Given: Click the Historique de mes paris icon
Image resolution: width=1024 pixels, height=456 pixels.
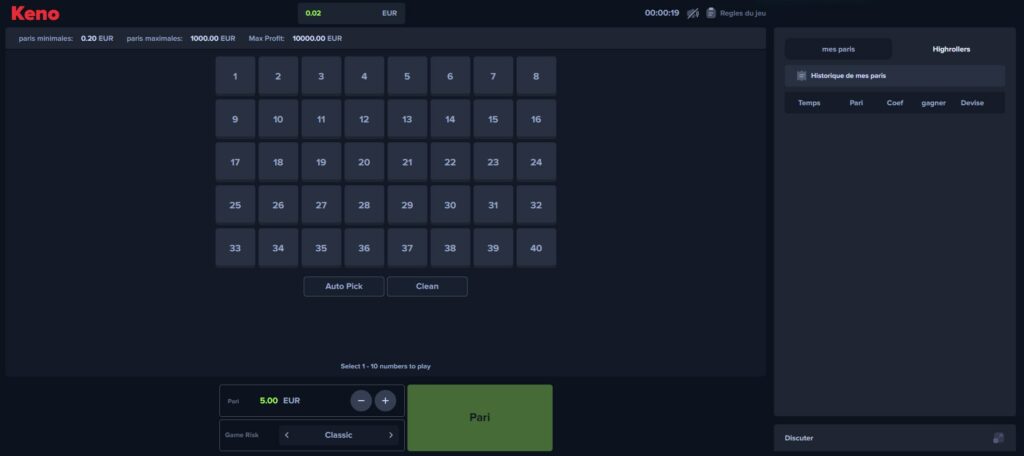Looking at the screenshot, I should click(802, 76).
